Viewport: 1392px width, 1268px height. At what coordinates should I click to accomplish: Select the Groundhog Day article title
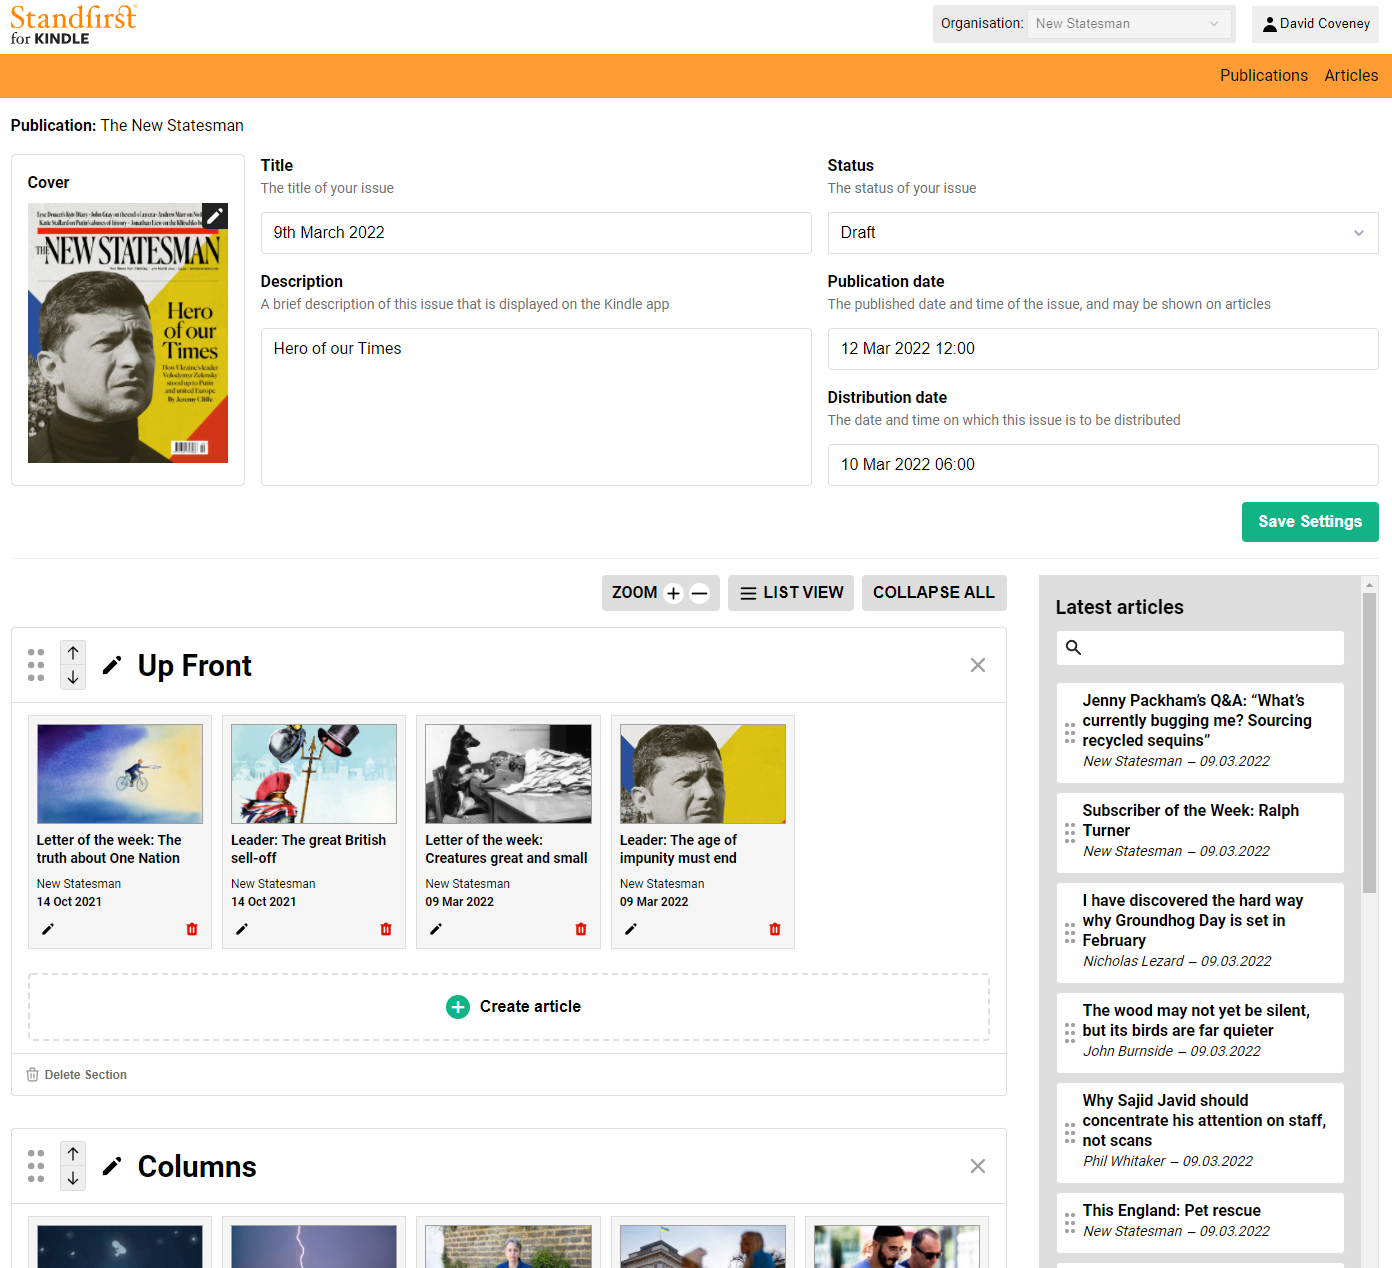(x=1193, y=921)
